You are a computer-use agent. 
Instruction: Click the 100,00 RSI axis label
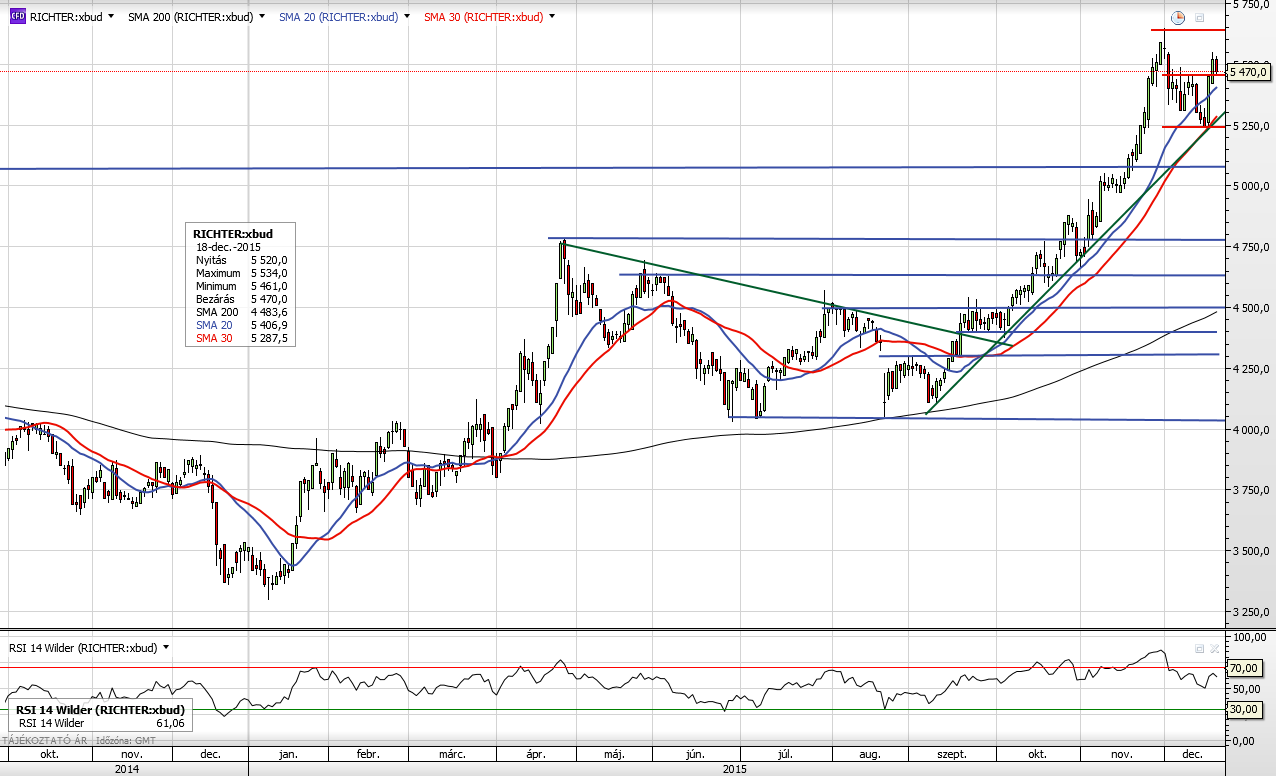click(x=1250, y=636)
